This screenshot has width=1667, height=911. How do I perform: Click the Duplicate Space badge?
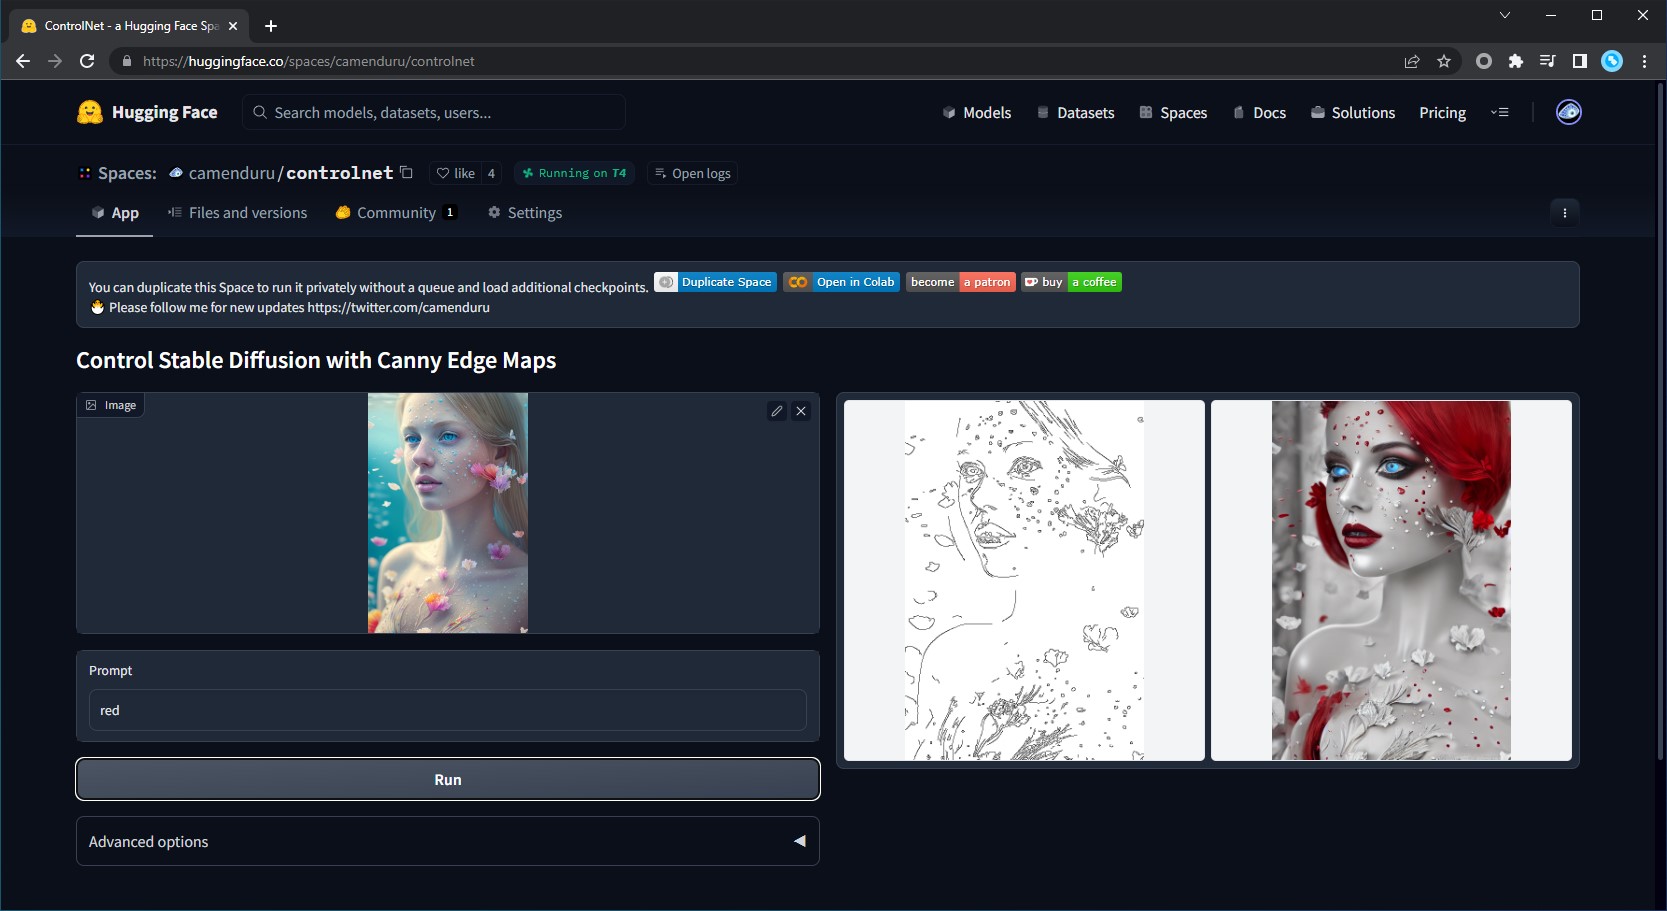pos(715,282)
